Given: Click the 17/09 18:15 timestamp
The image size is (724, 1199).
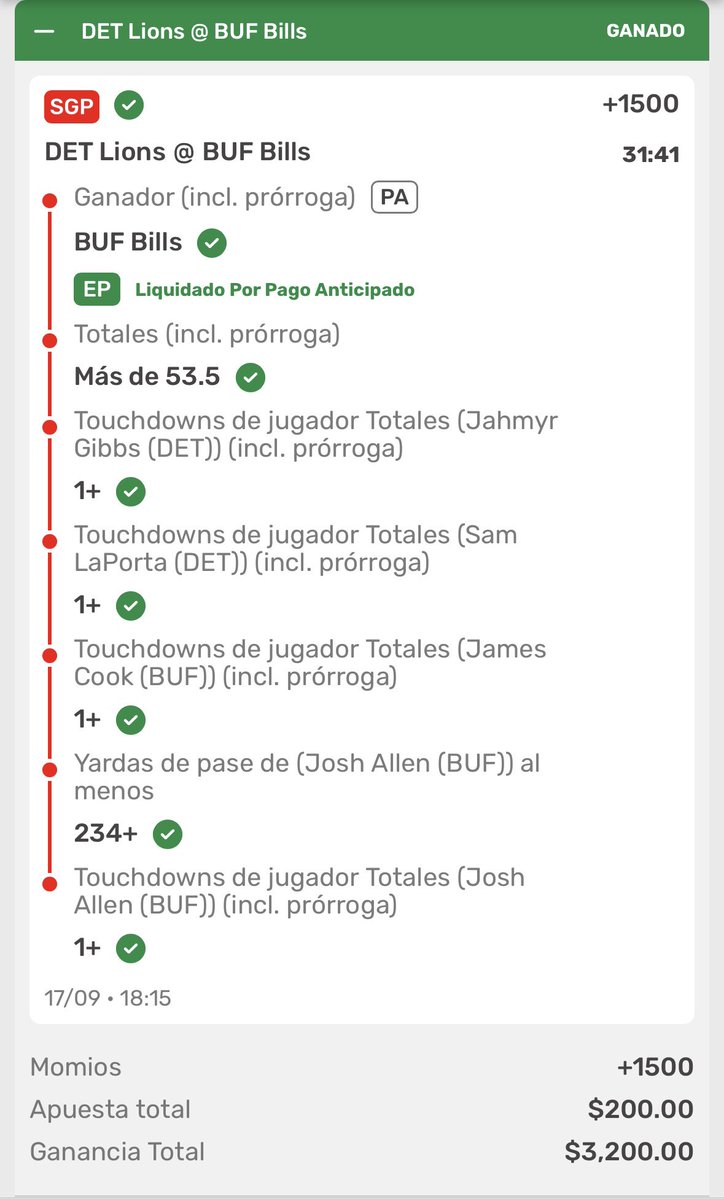Looking at the screenshot, I should (x=108, y=998).
